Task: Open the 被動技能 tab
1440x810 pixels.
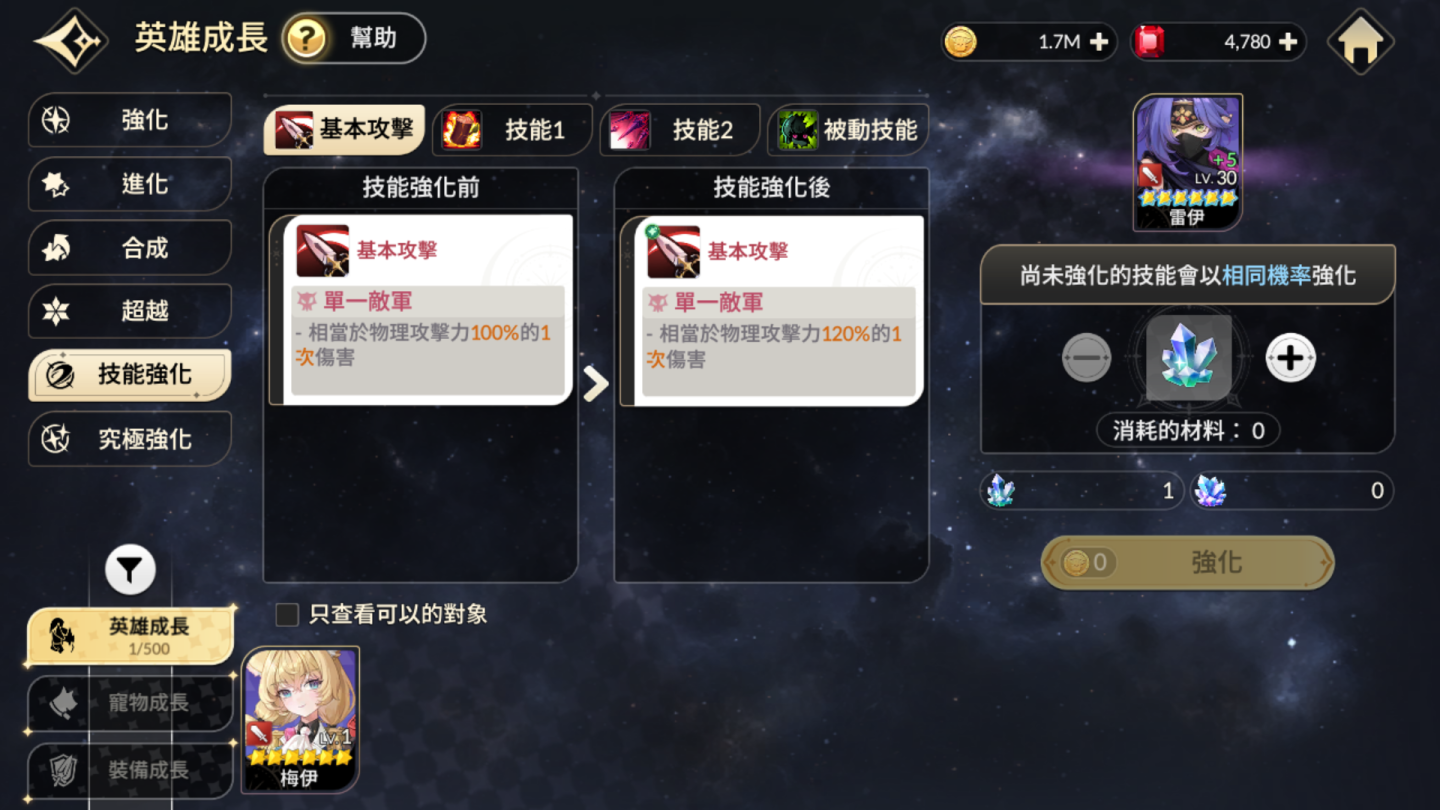Action: point(848,130)
